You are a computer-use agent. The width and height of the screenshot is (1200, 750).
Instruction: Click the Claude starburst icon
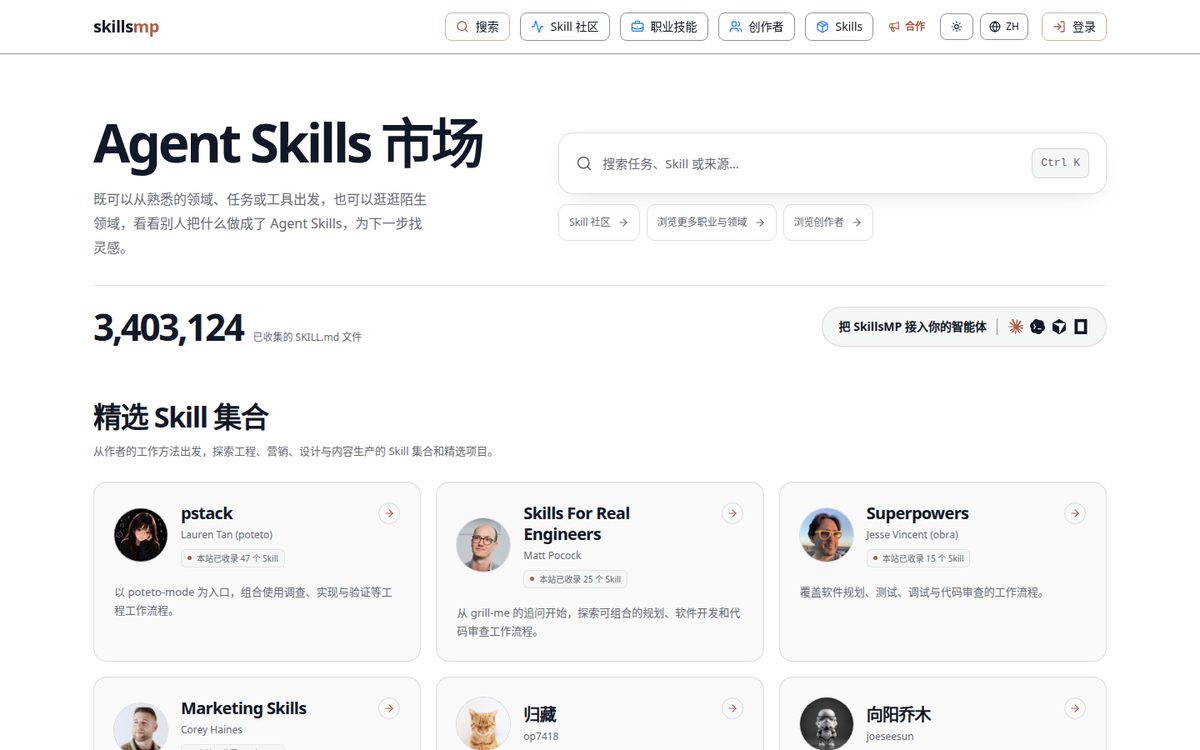tap(1016, 327)
